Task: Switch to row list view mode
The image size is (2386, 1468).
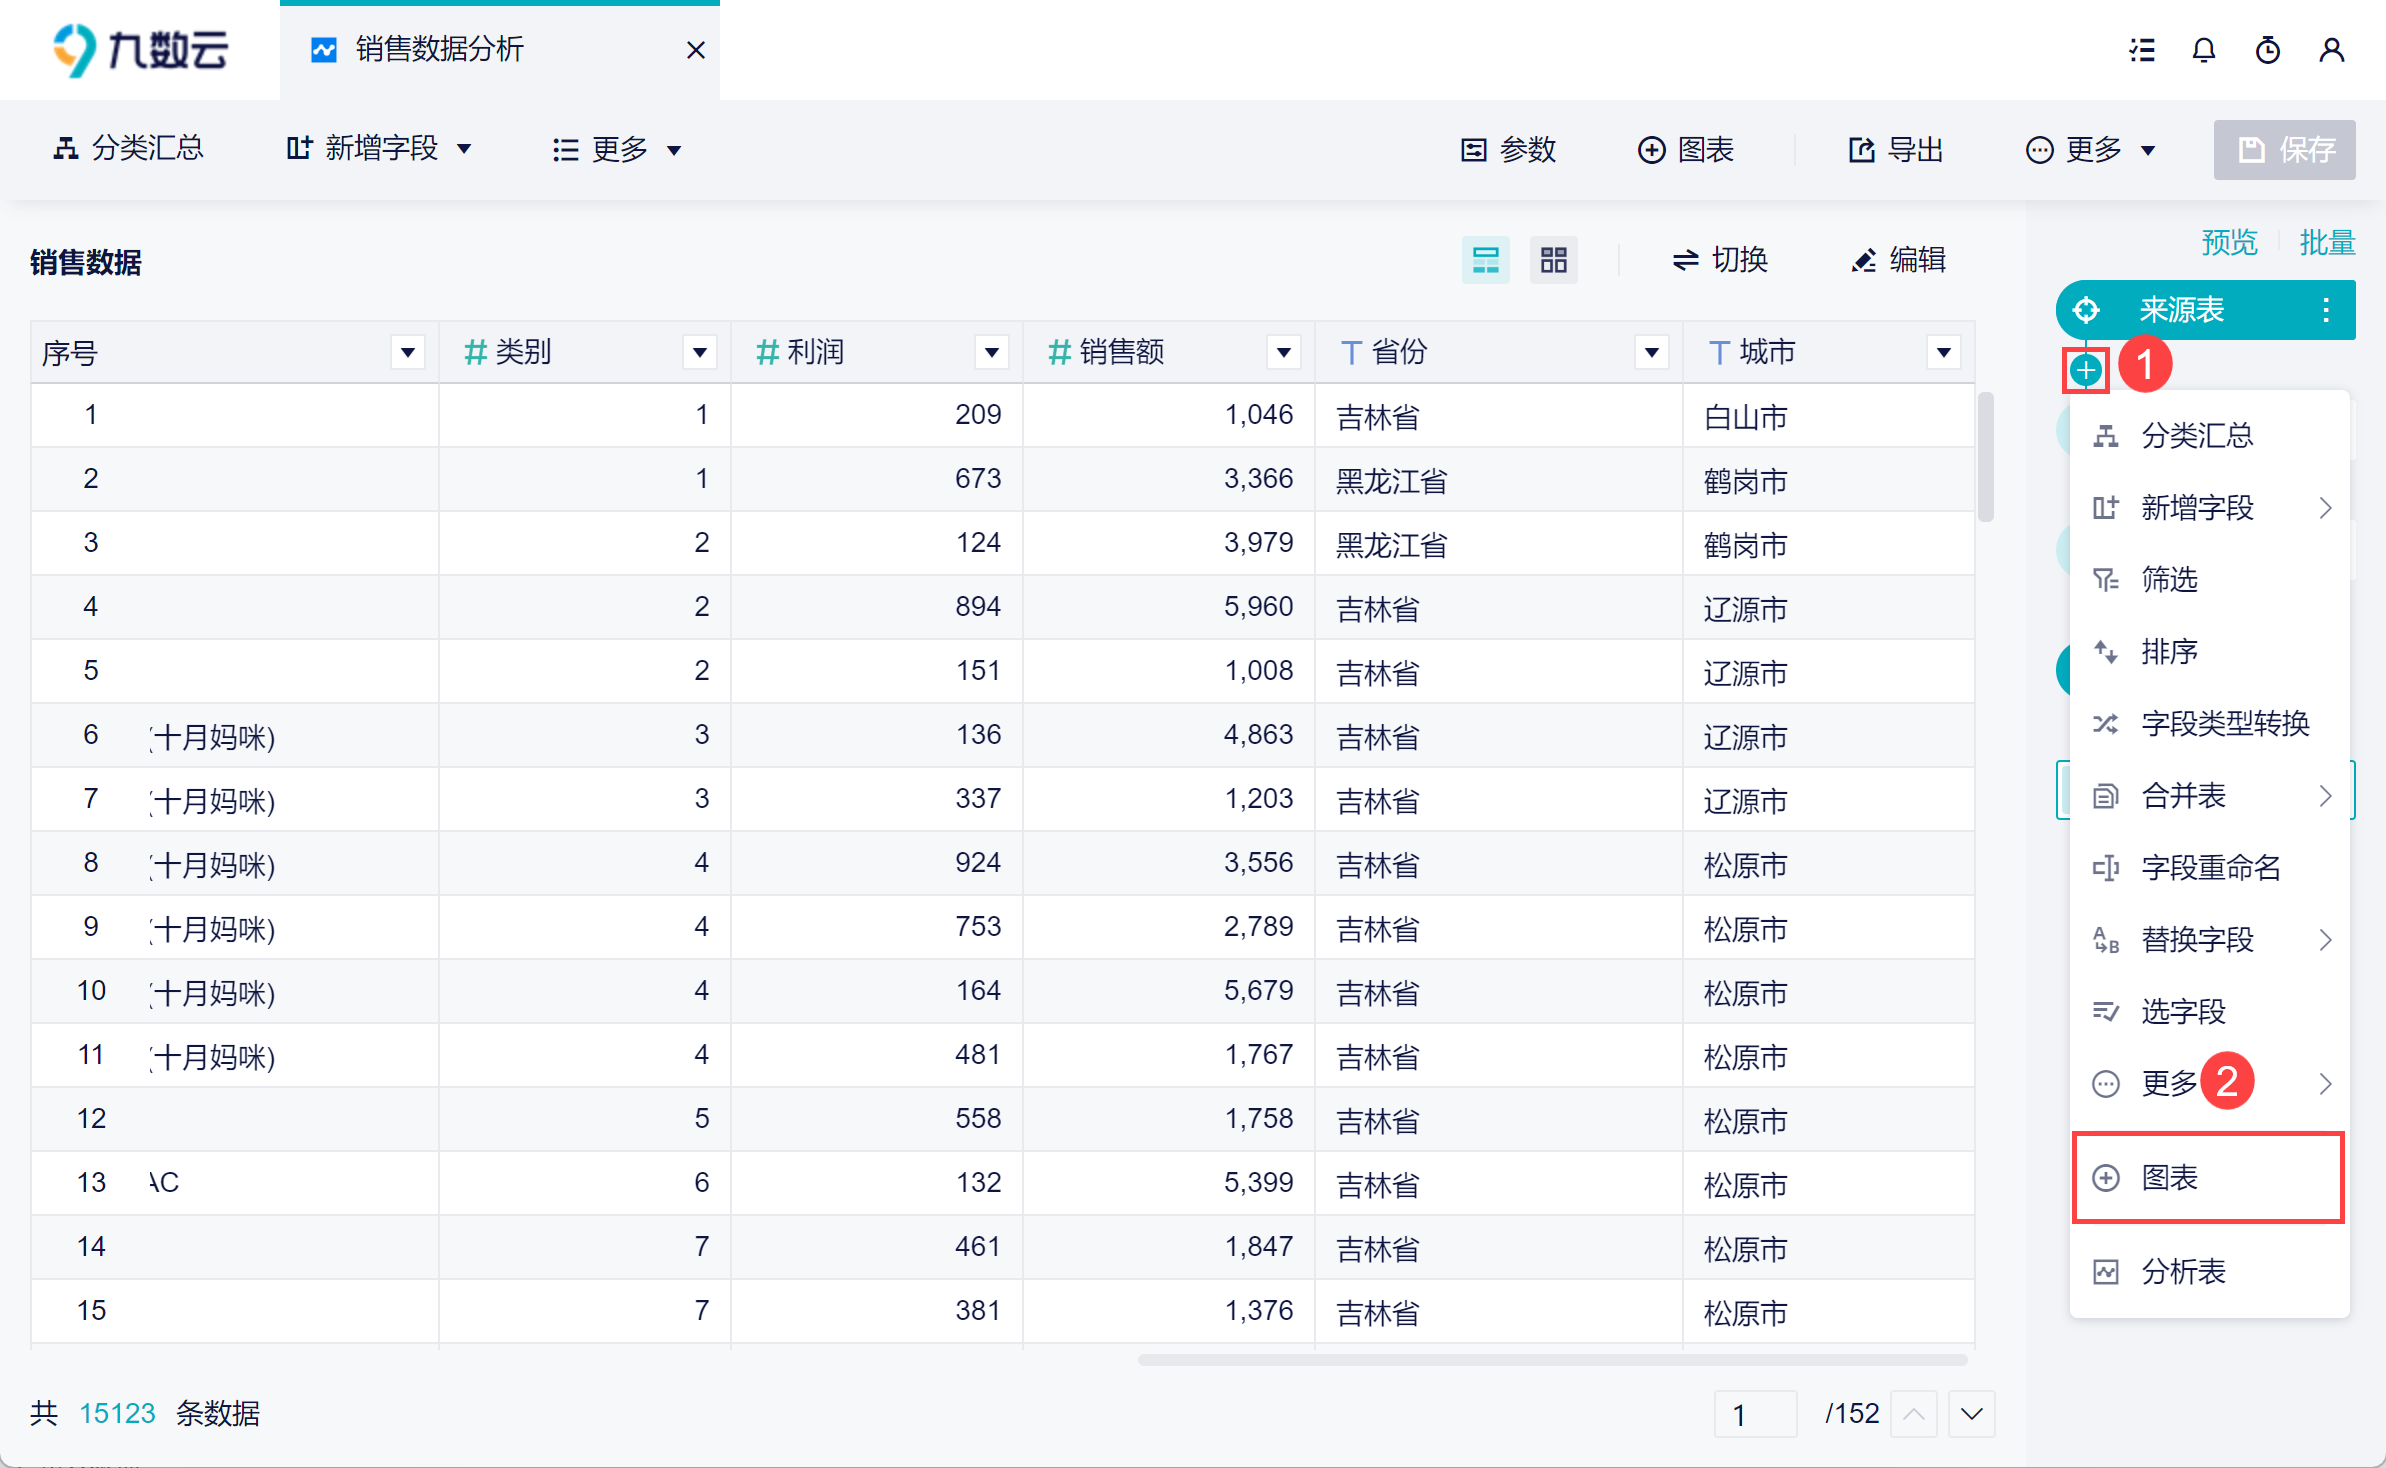Action: [x=1485, y=260]
